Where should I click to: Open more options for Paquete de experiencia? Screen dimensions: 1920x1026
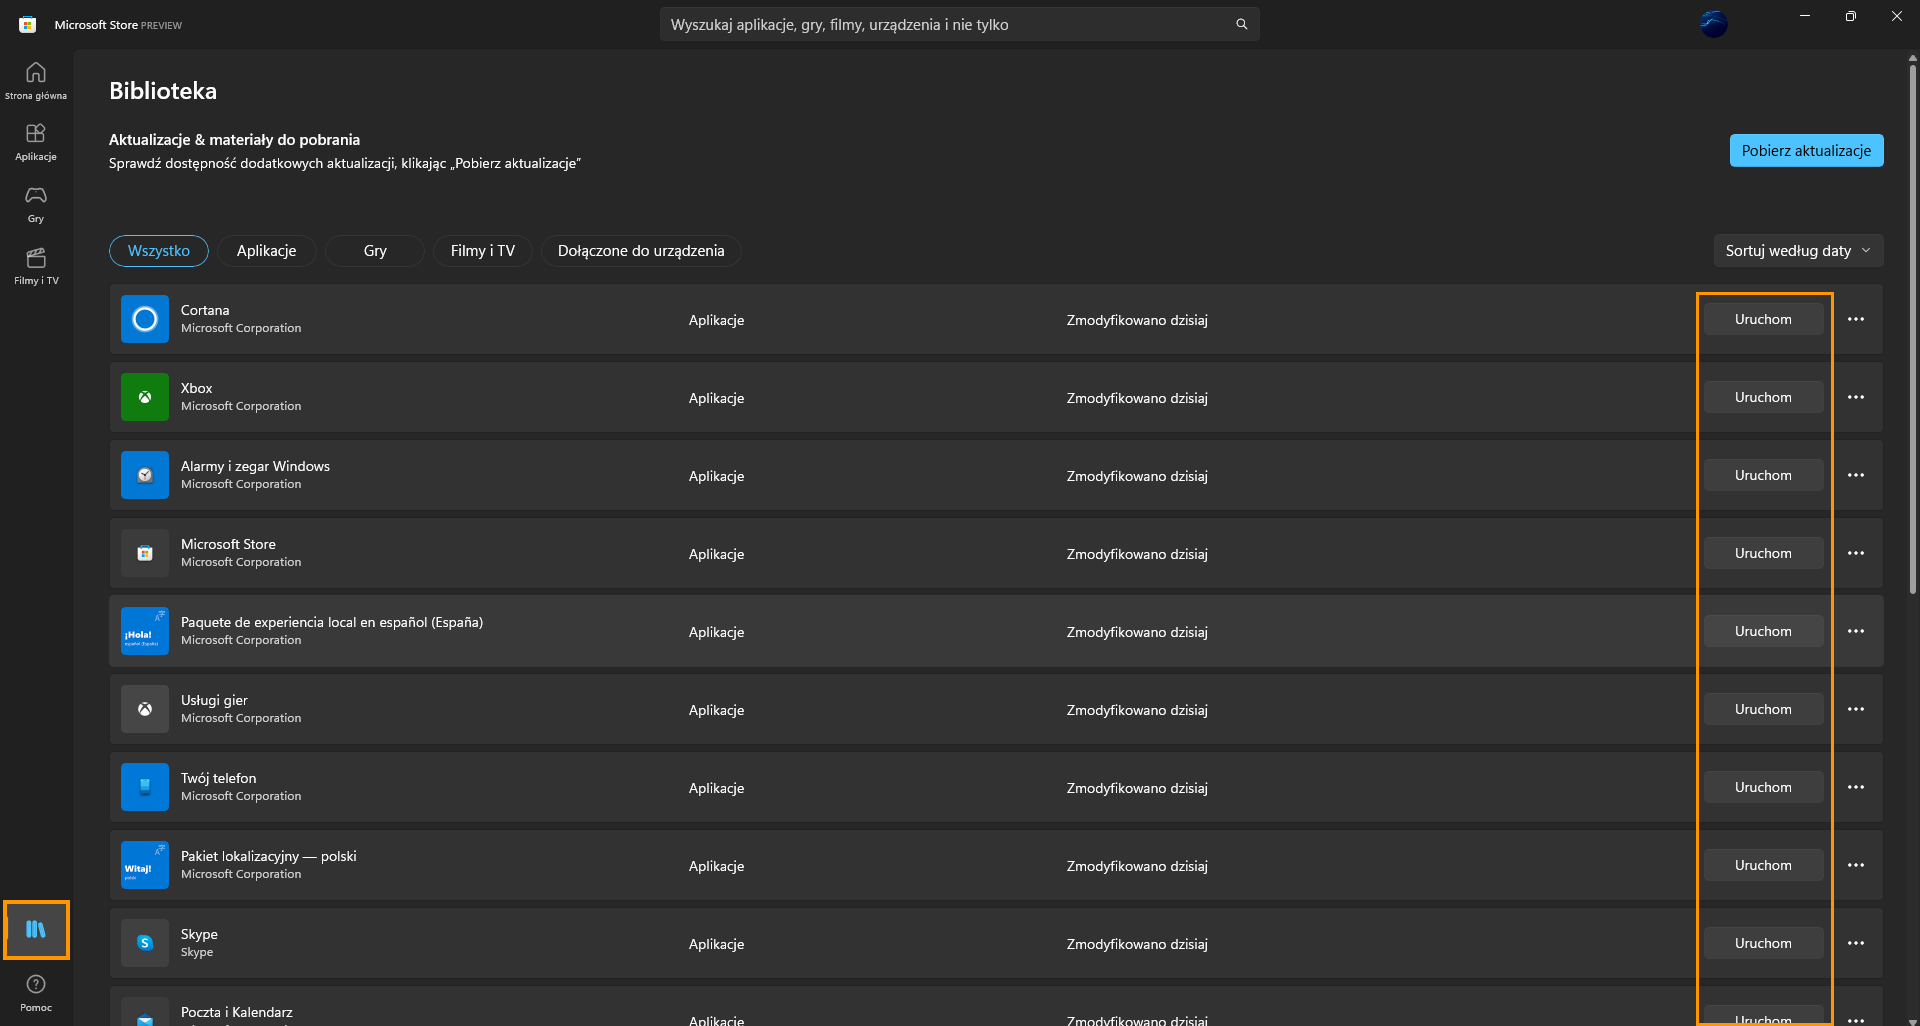click(1856, 631)
